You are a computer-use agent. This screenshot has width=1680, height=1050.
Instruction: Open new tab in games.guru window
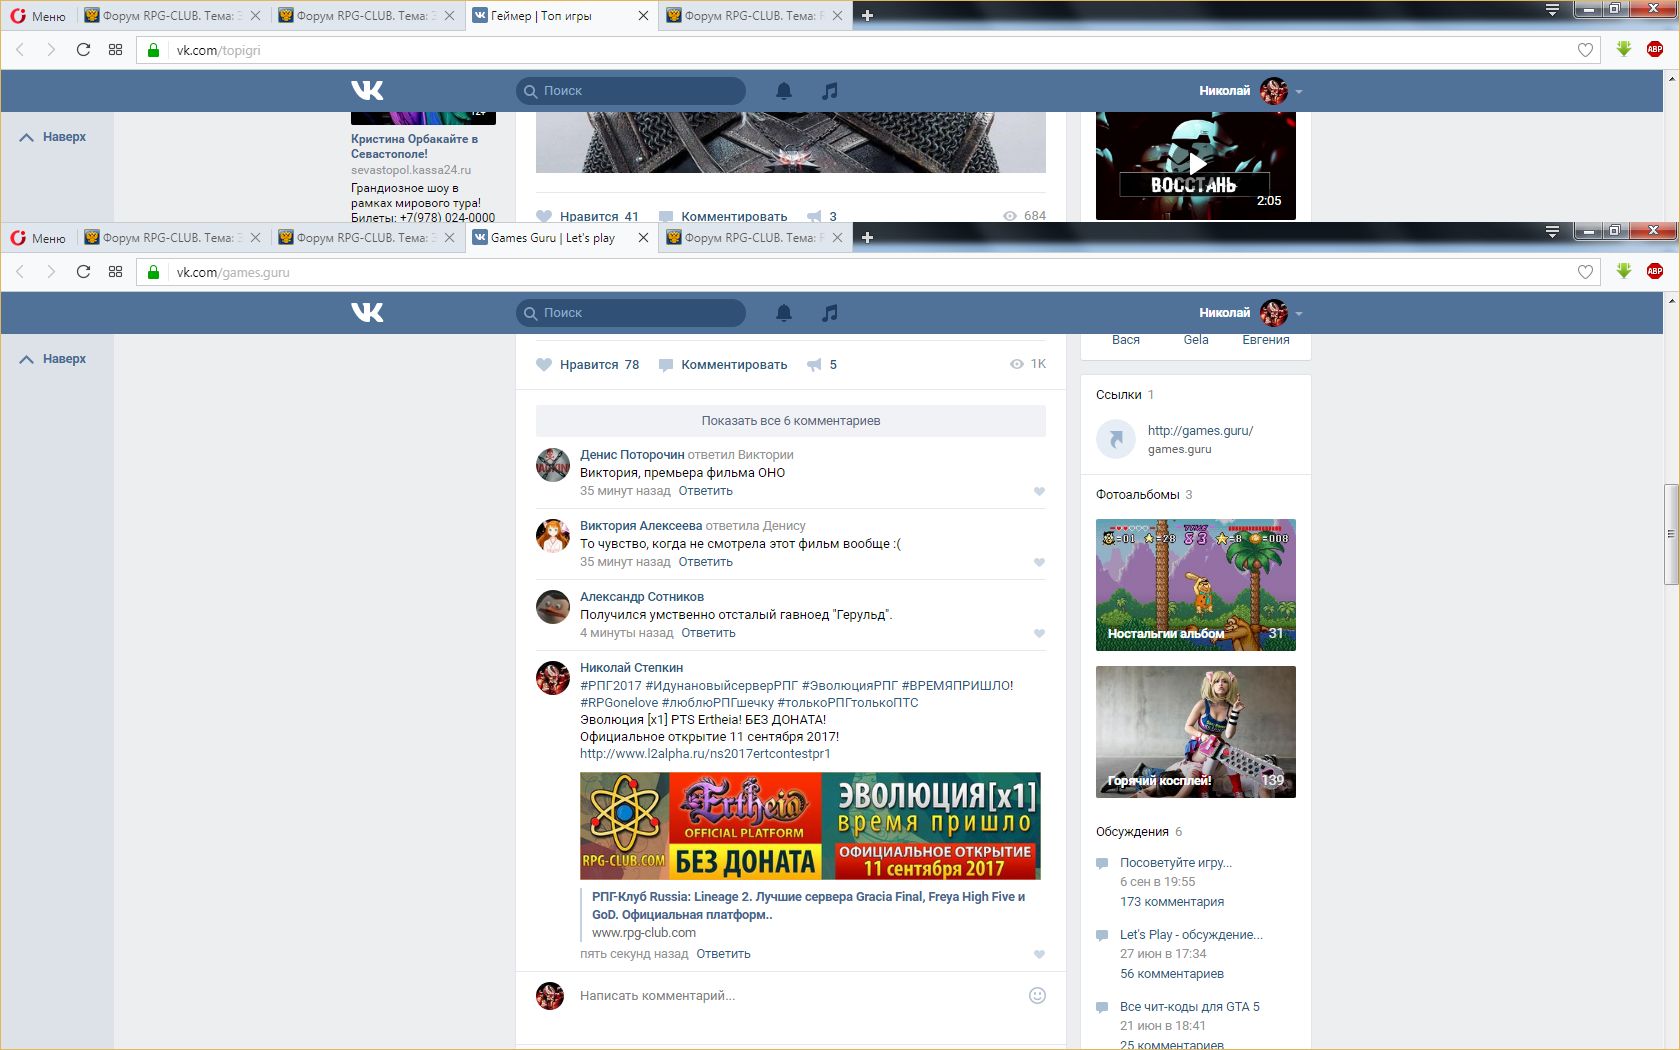(x=867, y=238)
